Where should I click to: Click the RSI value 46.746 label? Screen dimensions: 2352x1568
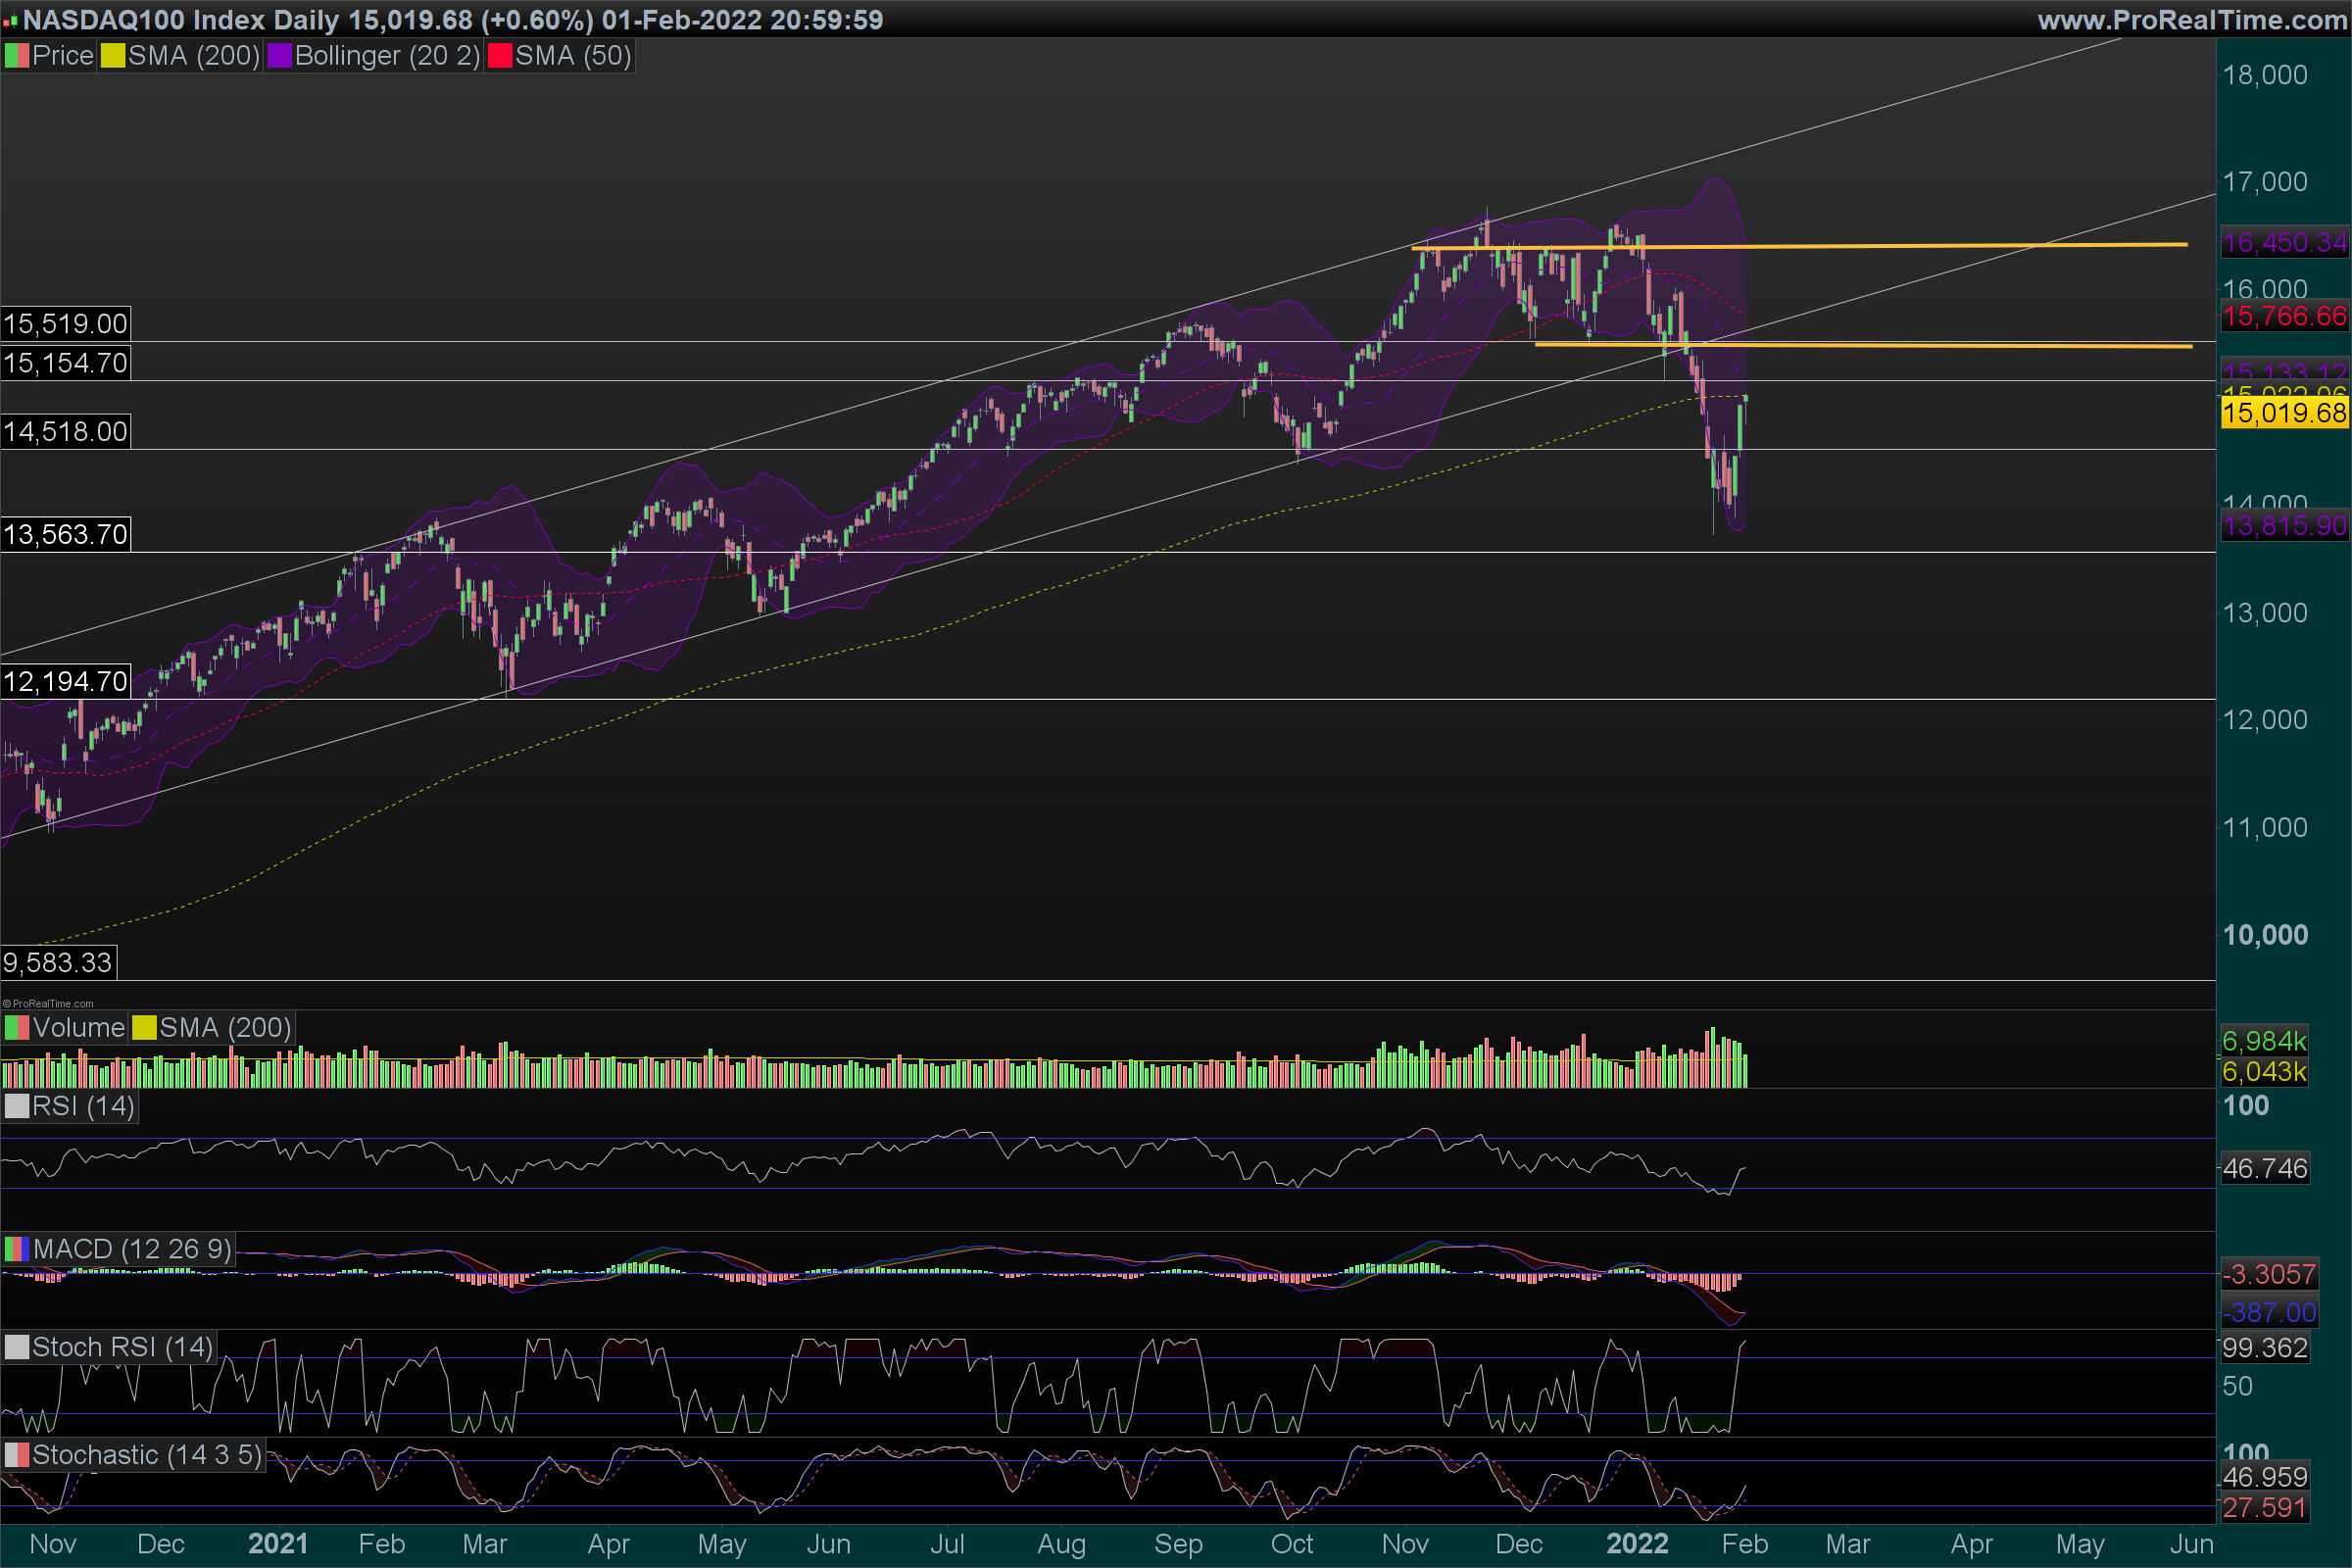click(x=2265, y=1168)
